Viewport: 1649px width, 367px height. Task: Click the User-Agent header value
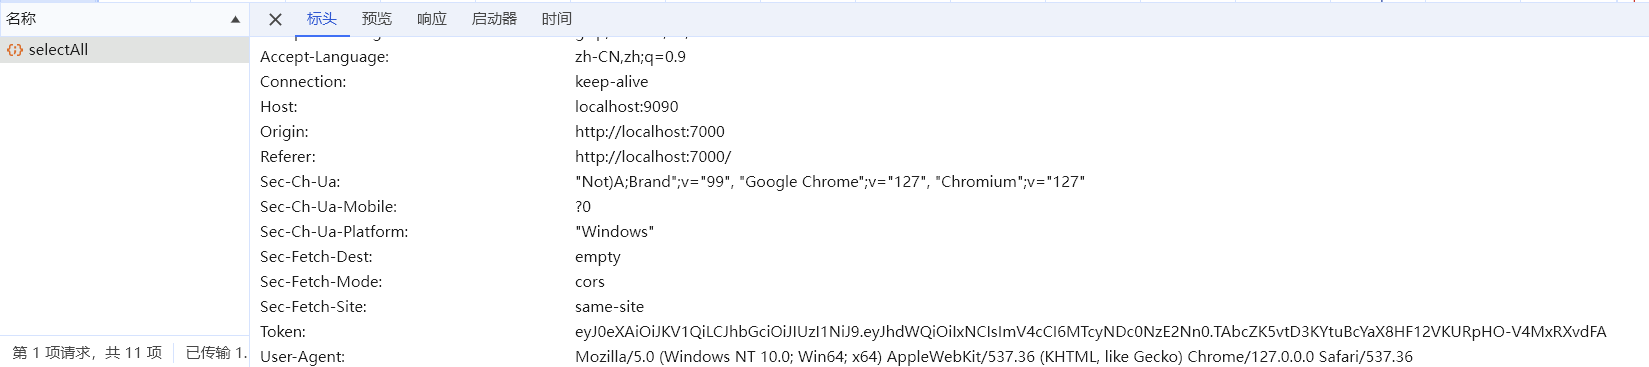[994, 357]
